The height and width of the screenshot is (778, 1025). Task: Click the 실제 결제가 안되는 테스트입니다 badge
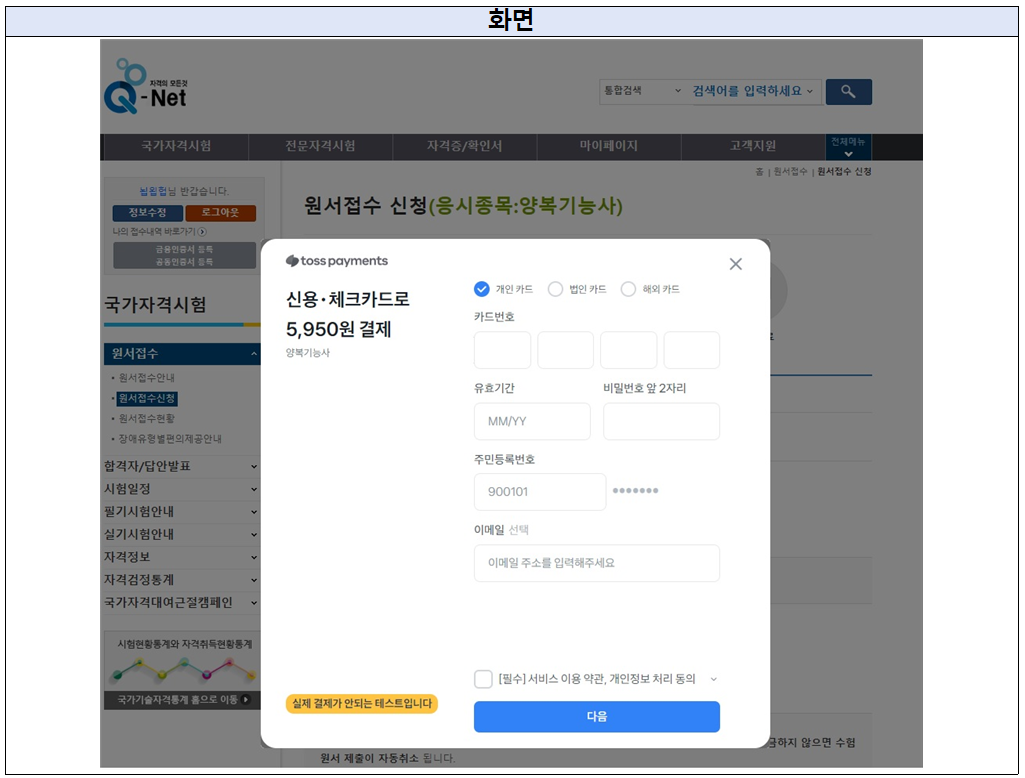(x=361, y=703)
